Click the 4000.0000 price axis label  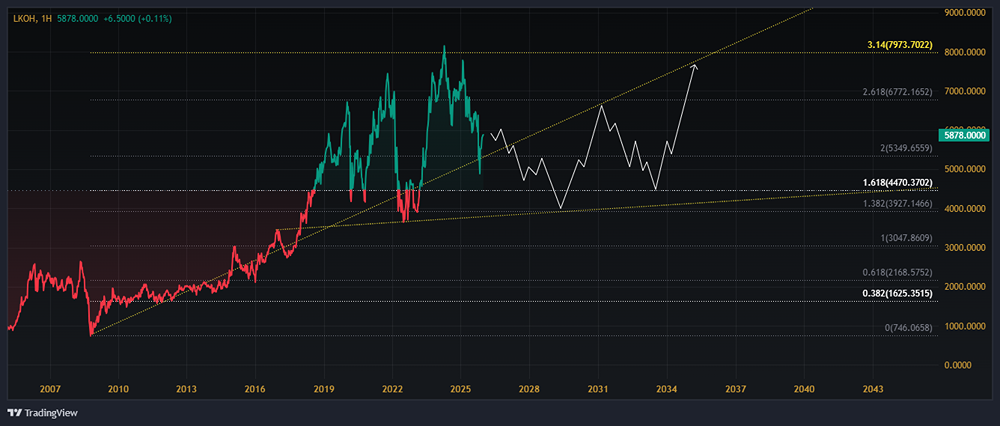[964, 209]
